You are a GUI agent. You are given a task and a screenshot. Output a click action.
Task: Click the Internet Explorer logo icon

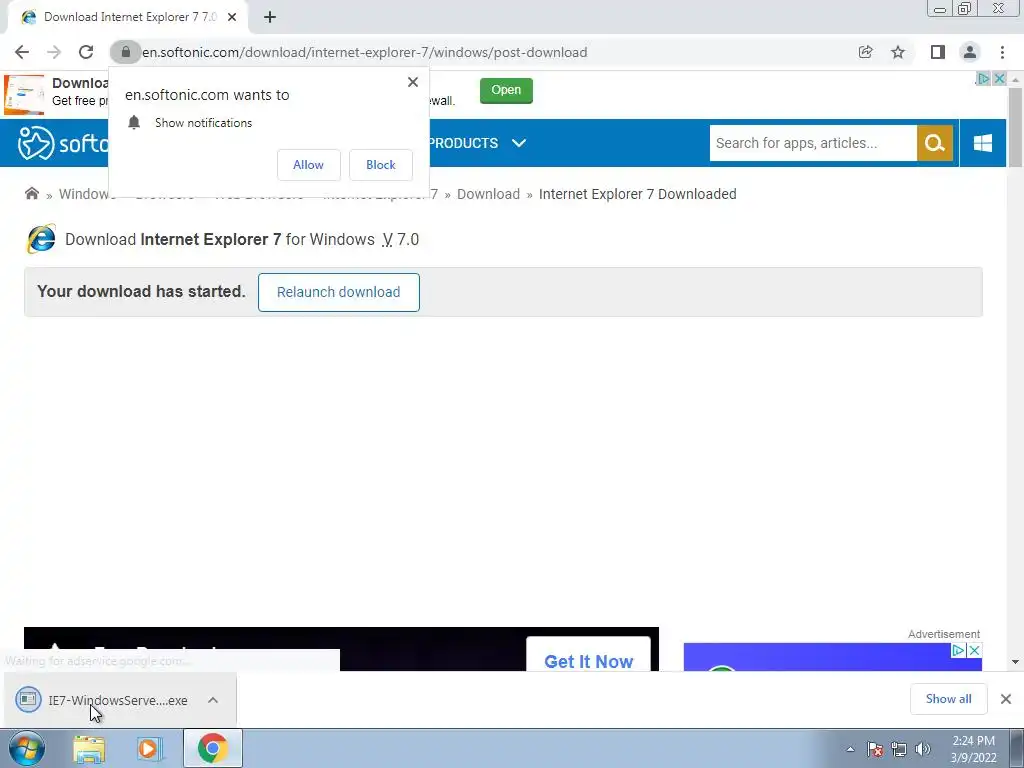click(x=40, y=239)
